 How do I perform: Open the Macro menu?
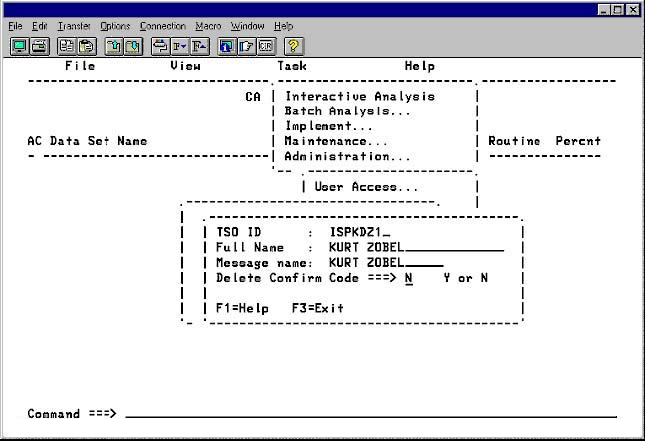[x=208, y=26]
